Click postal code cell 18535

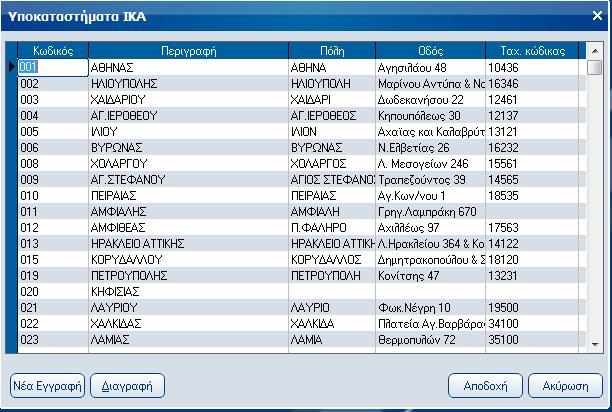click(x=532, y=195)
